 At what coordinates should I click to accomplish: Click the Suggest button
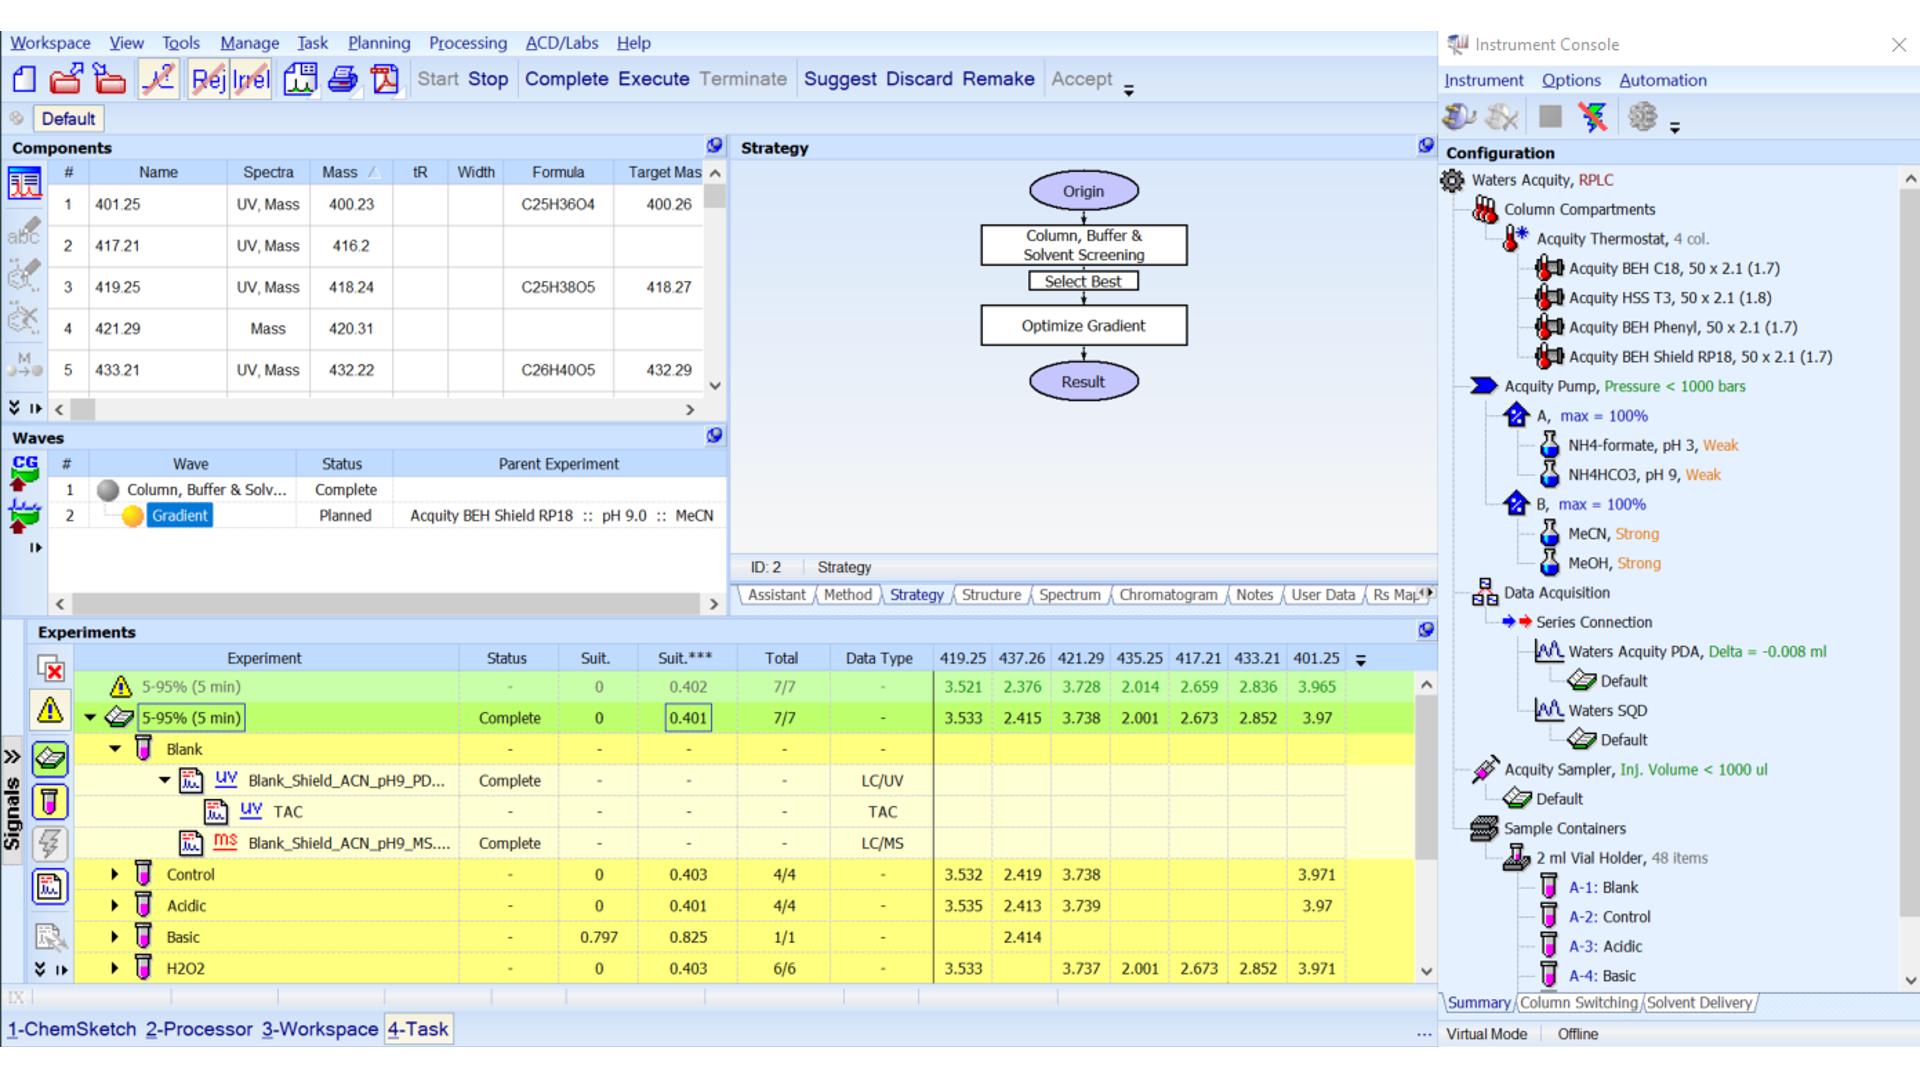pos(840,79)
